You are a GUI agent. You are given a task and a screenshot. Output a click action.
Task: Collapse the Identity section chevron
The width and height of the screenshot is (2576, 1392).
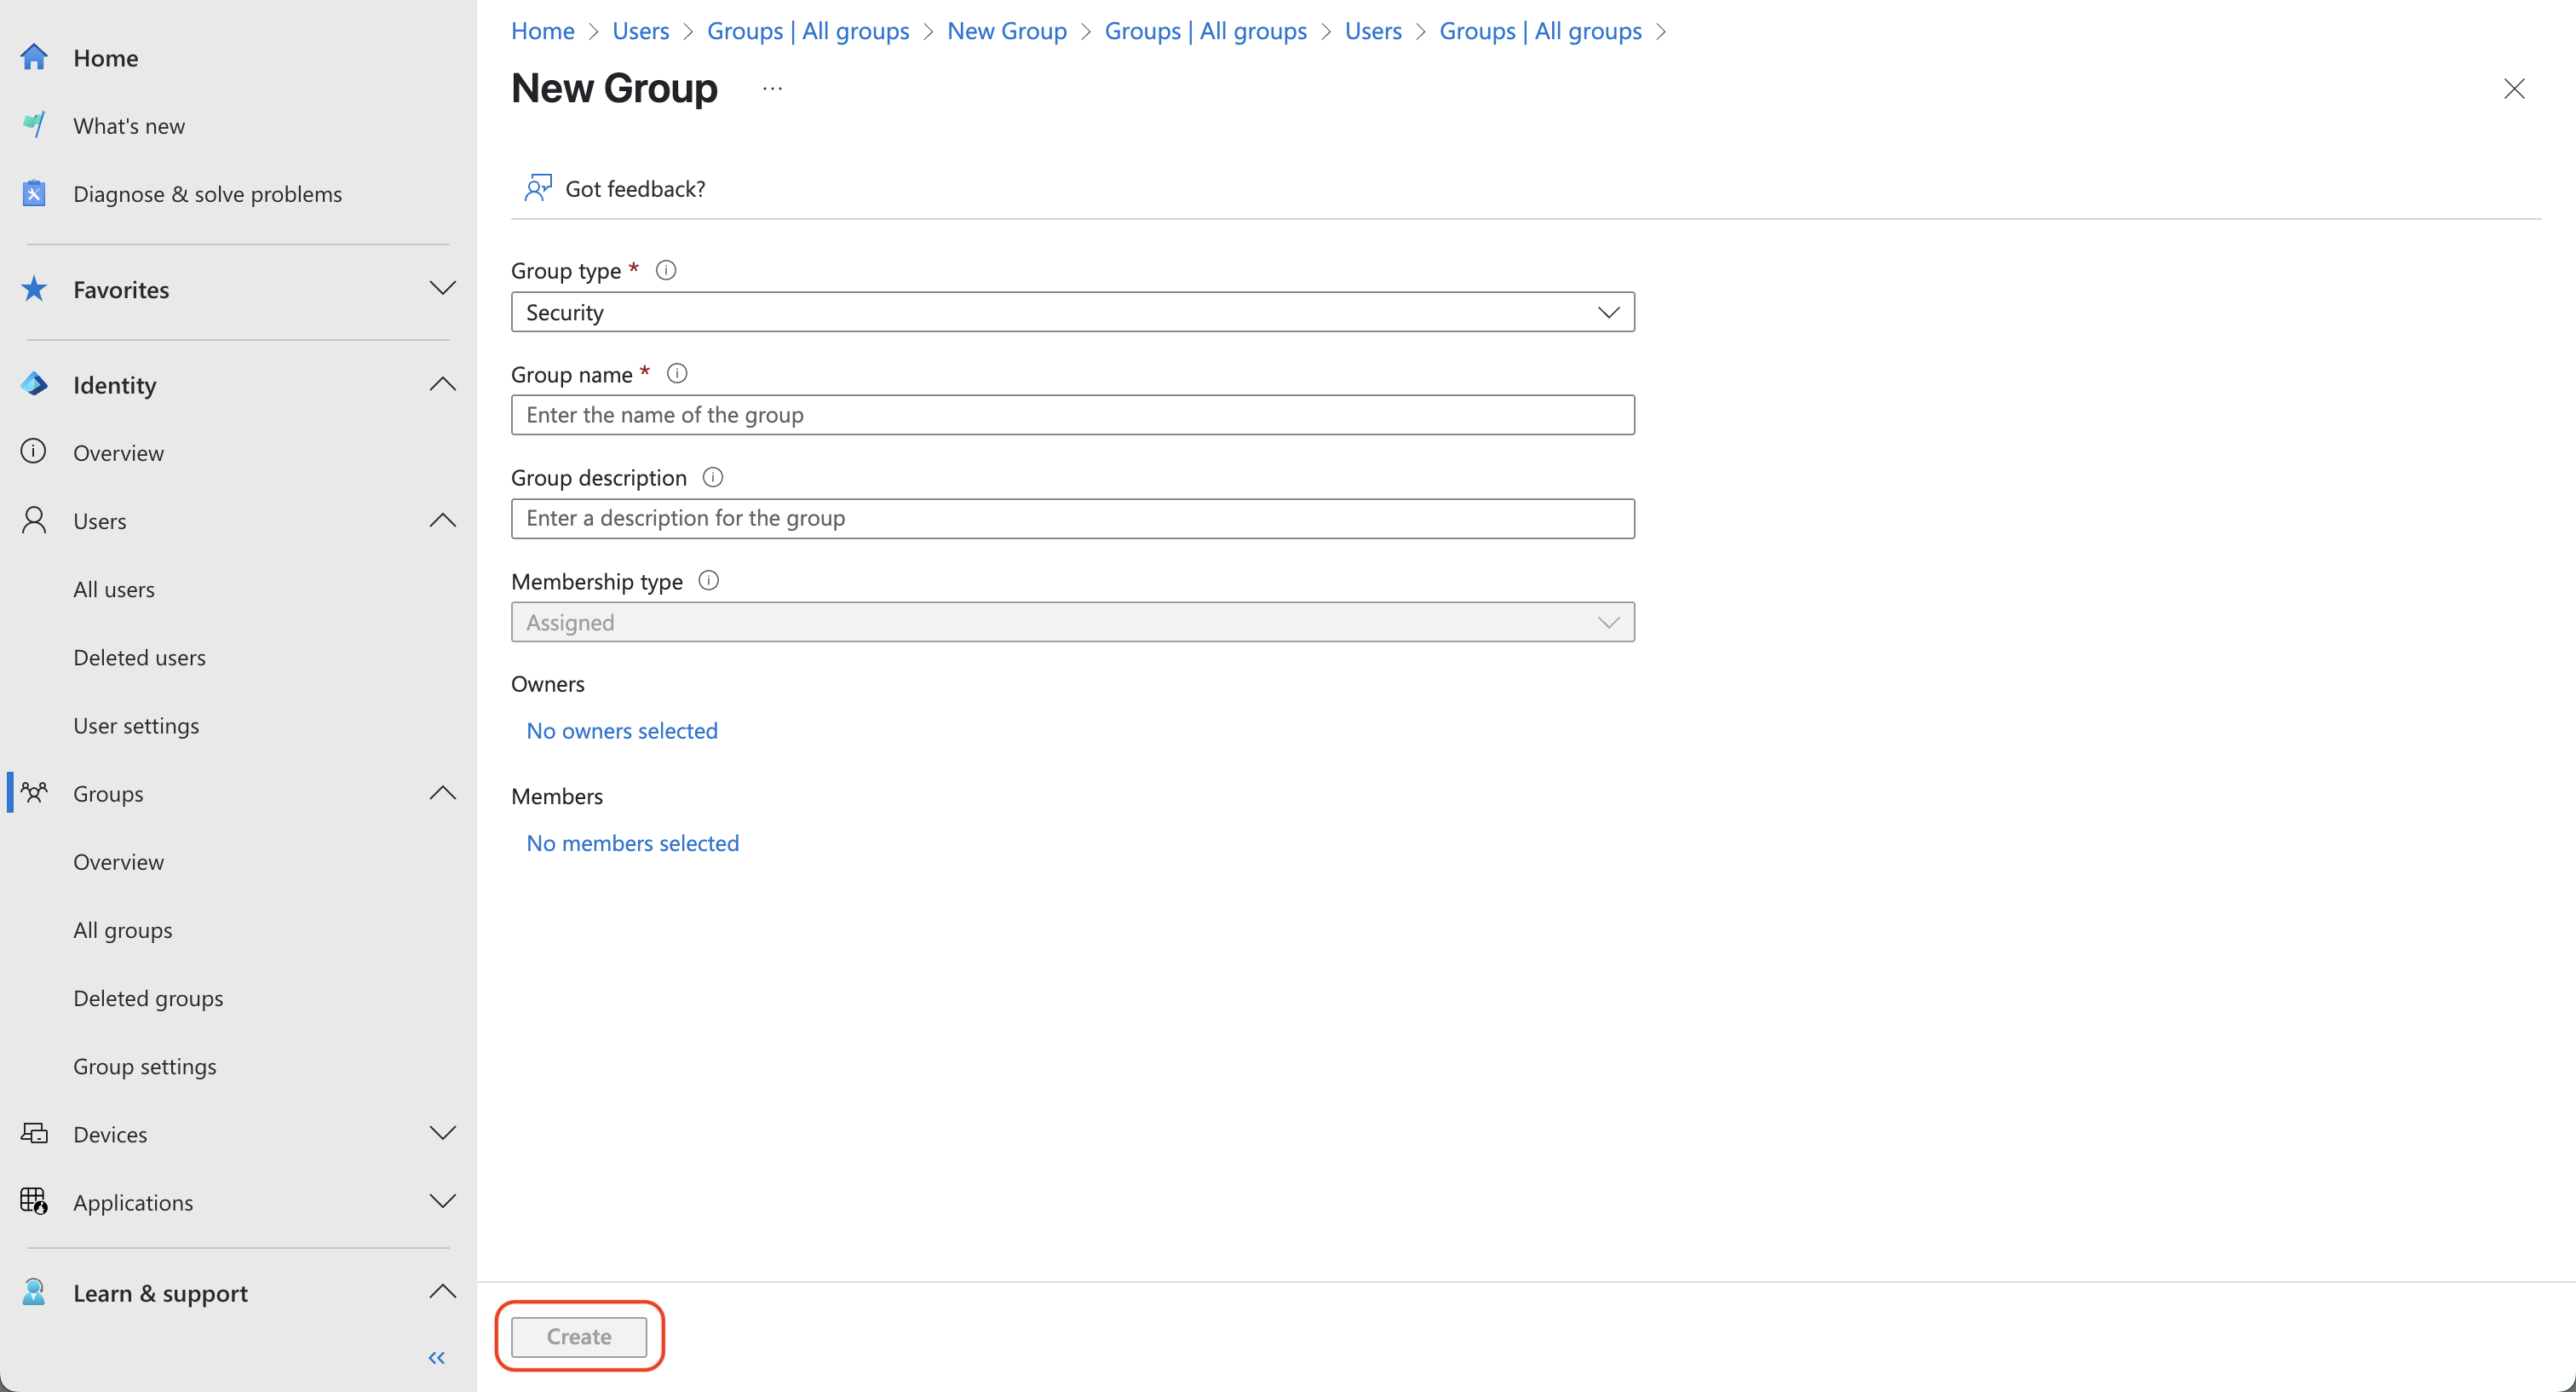[442, 384]
